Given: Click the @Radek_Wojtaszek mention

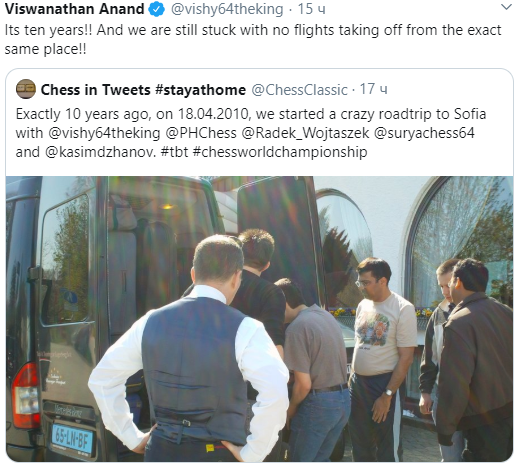Looking at the screenshot, I should [x=305, y=133].
